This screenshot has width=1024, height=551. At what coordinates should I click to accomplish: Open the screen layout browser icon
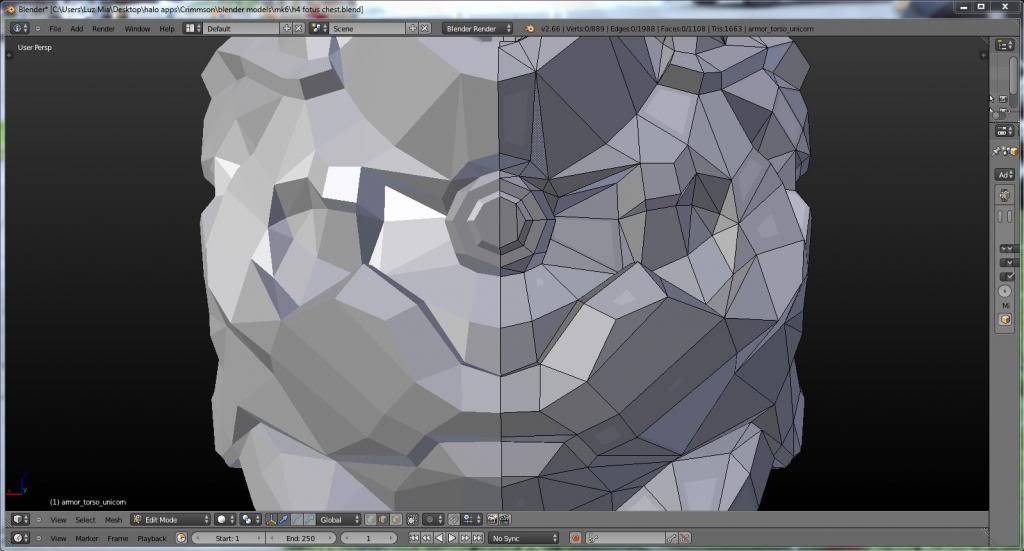click(x=192, y=28)
